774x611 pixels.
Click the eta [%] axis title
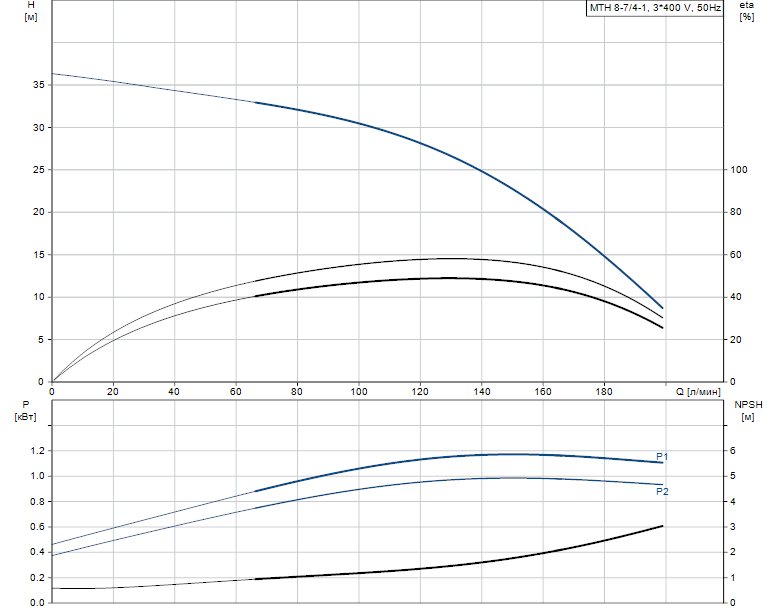(x=746, y=11)
